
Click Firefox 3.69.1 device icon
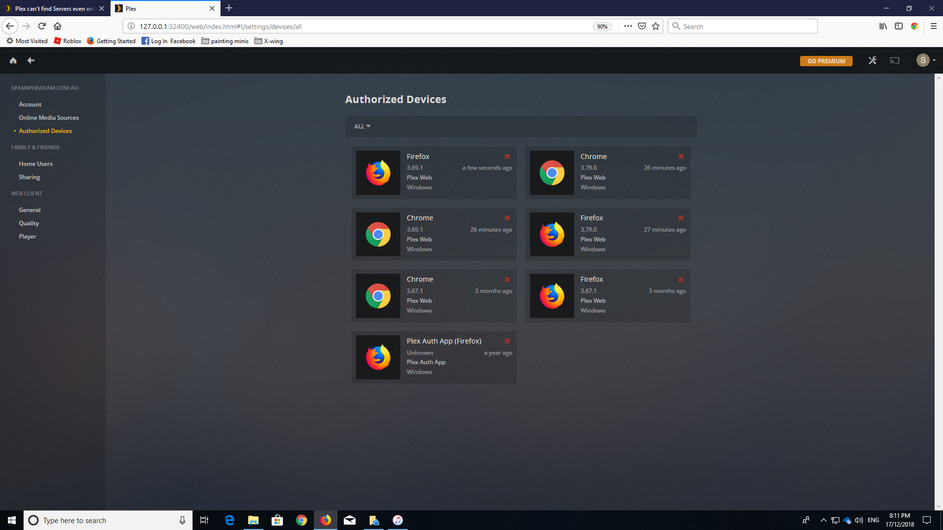[378, 173]
